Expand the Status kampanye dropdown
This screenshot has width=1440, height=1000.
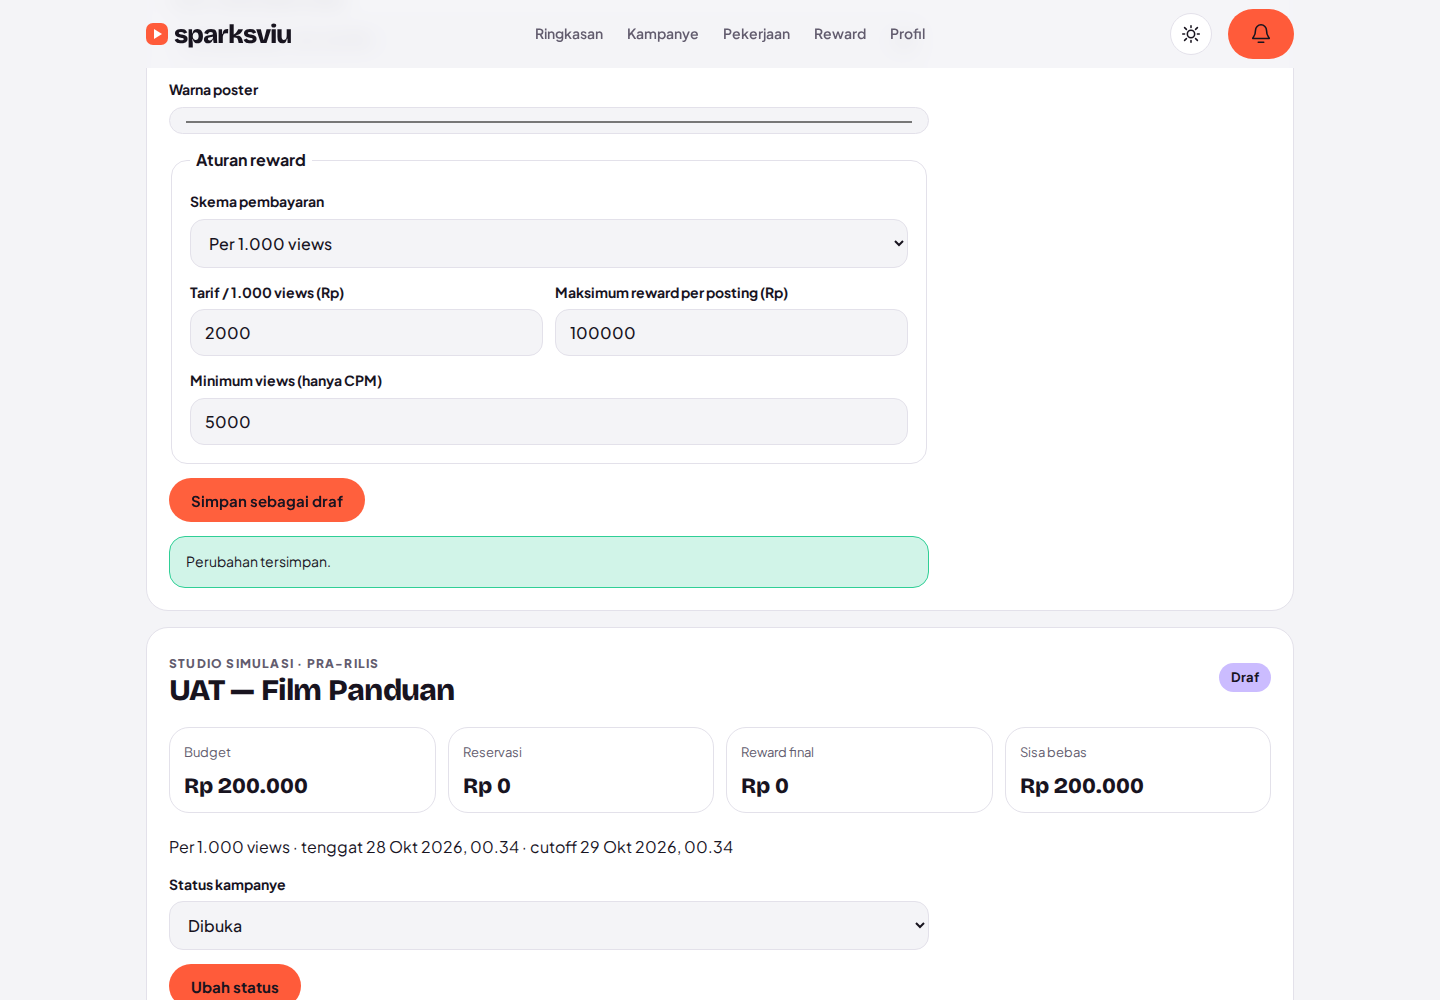click(x=549, y=926)
